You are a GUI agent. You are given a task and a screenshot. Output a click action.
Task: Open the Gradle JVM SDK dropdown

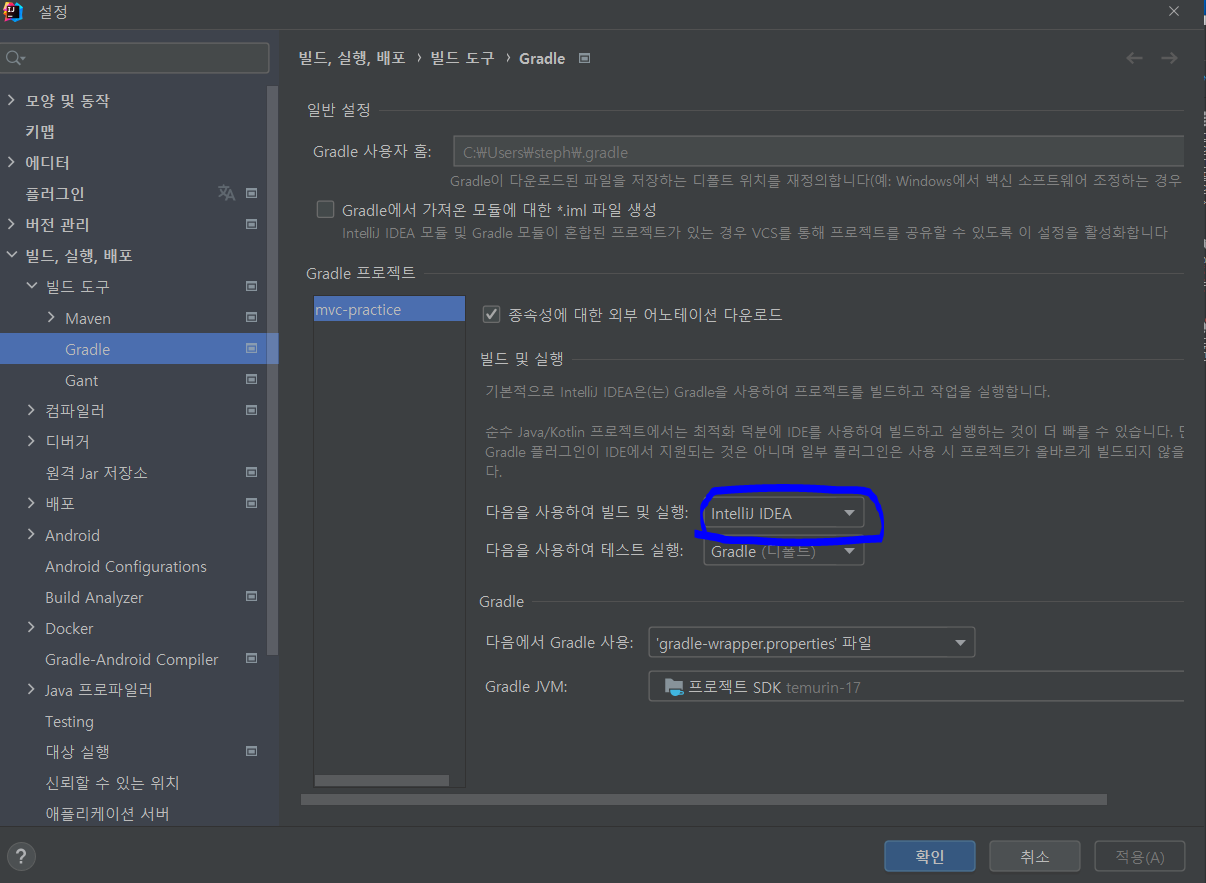click(x=916, y=687)
